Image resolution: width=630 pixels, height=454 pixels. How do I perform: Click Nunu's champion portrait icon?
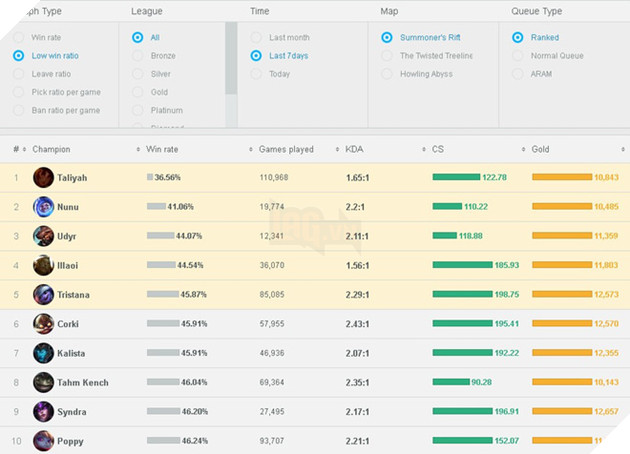pyautogui.click(x=43, y=207)
